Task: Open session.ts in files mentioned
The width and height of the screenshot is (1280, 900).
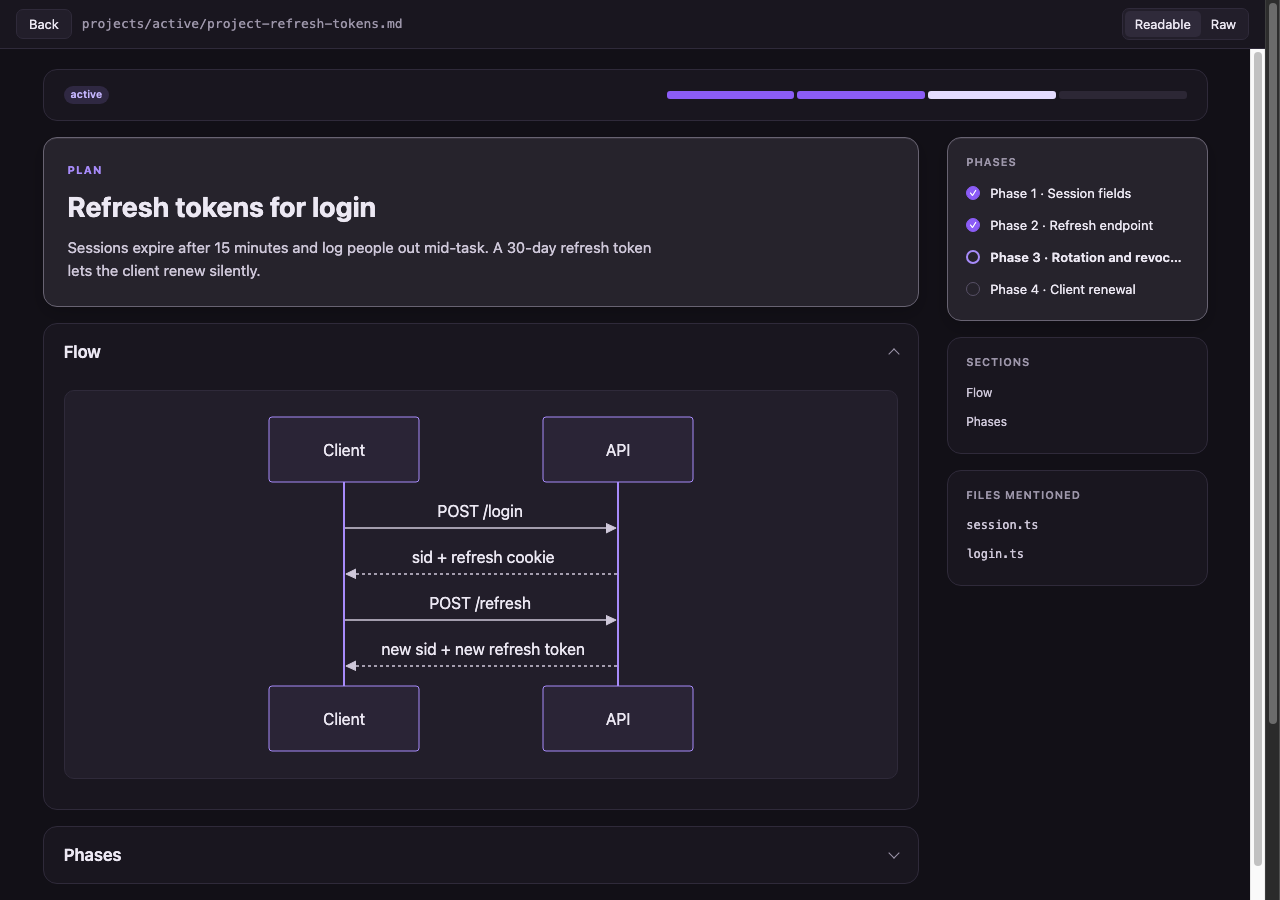Action: click(x=1002, y=525)
